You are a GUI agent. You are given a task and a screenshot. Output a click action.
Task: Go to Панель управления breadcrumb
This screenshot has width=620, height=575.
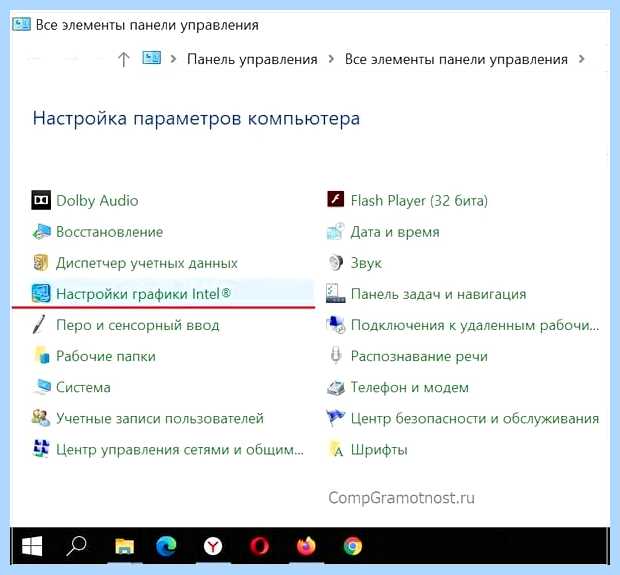coord(252,59)
